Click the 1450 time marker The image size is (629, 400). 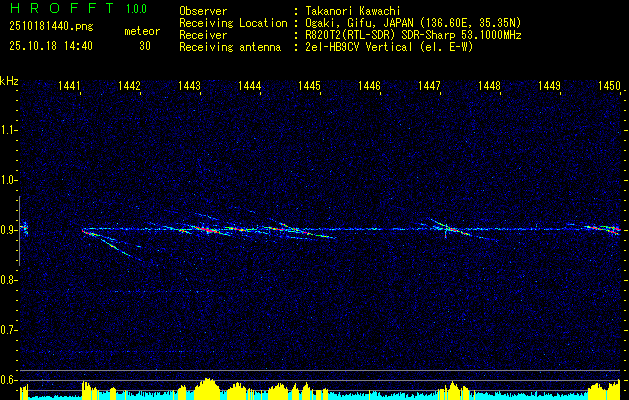(609, 85)
